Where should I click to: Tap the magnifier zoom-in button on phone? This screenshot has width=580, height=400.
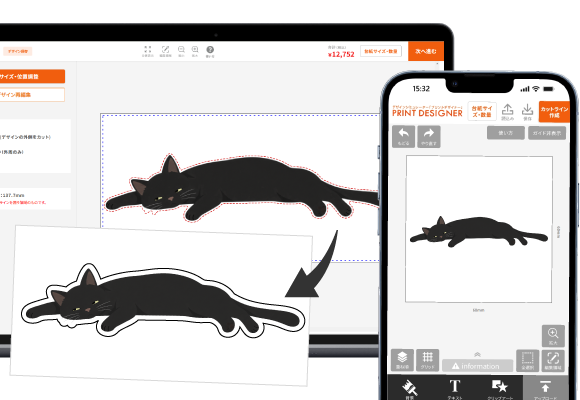pyautogui.click(x=553, y=336)
